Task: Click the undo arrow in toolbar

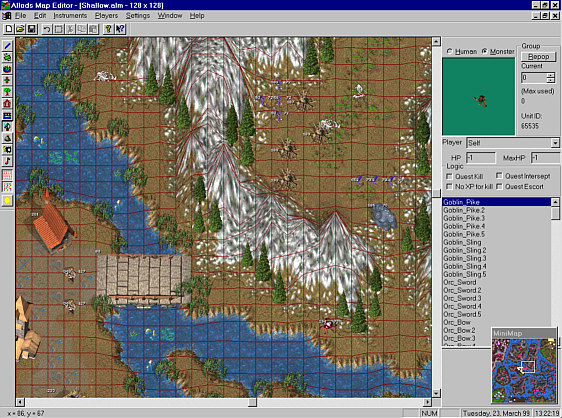Action: [x=47, y=29]
